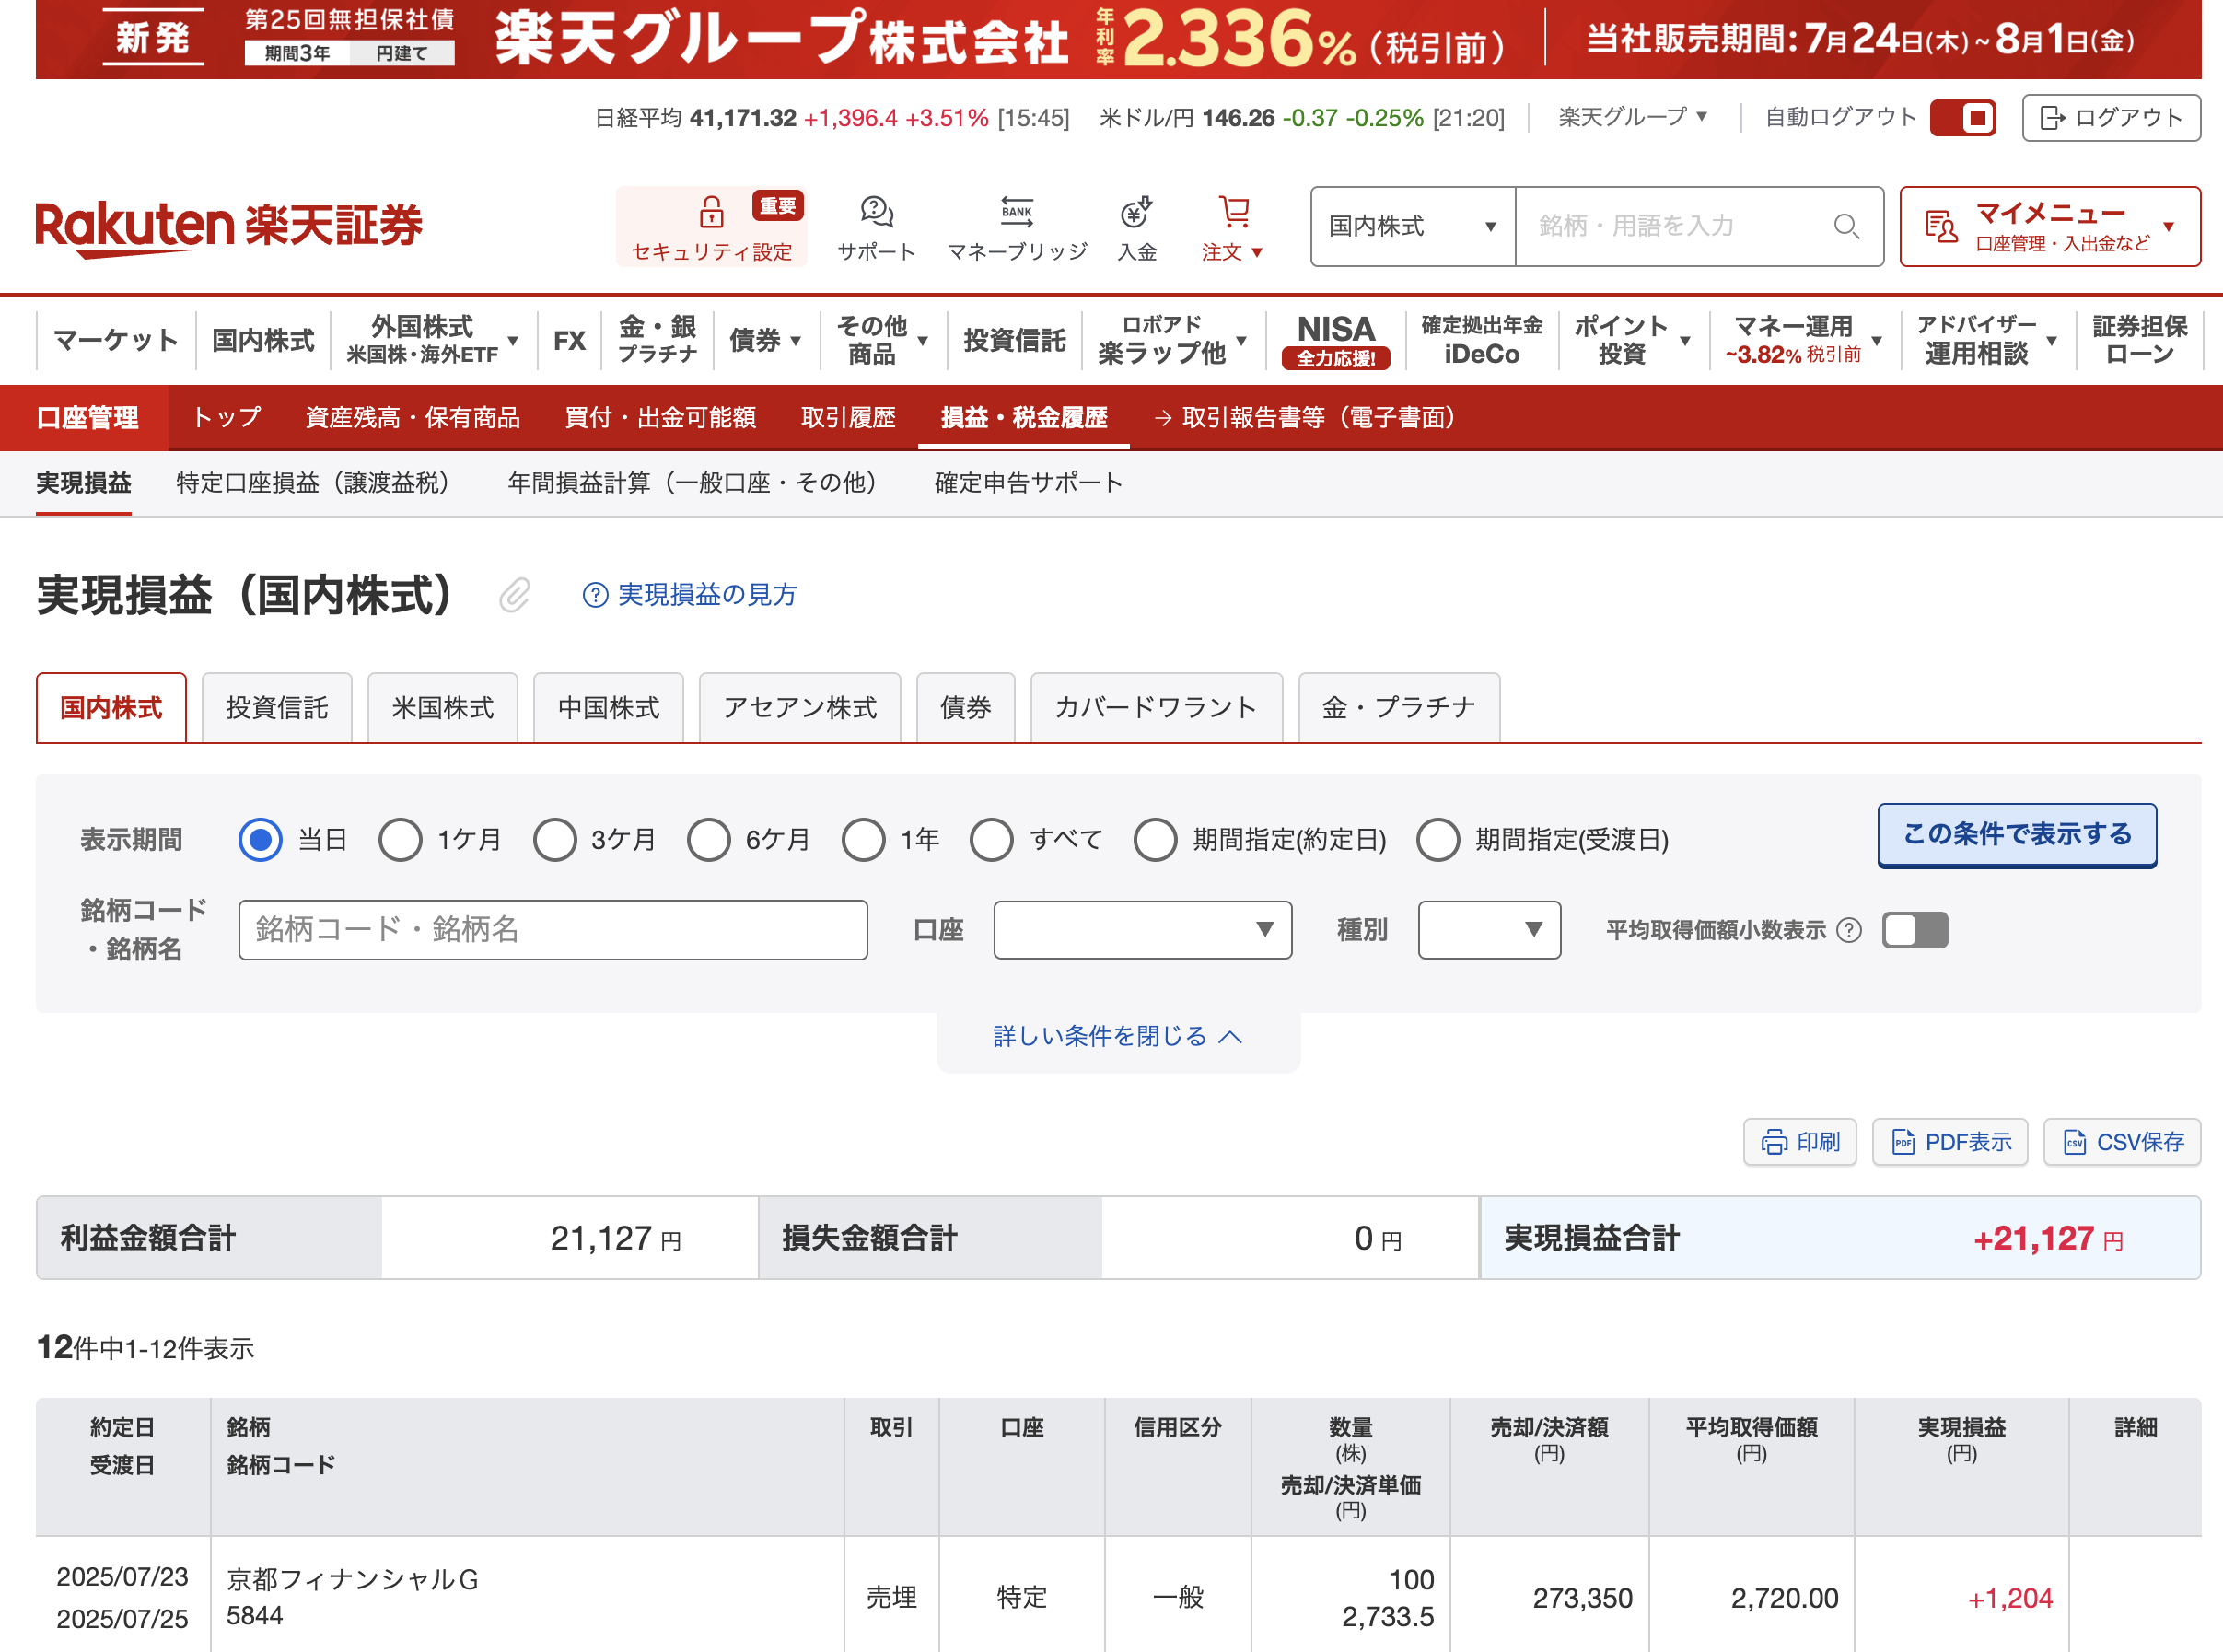
Task: Click the help question icon for 実現損益の見方
Action: 595,595
